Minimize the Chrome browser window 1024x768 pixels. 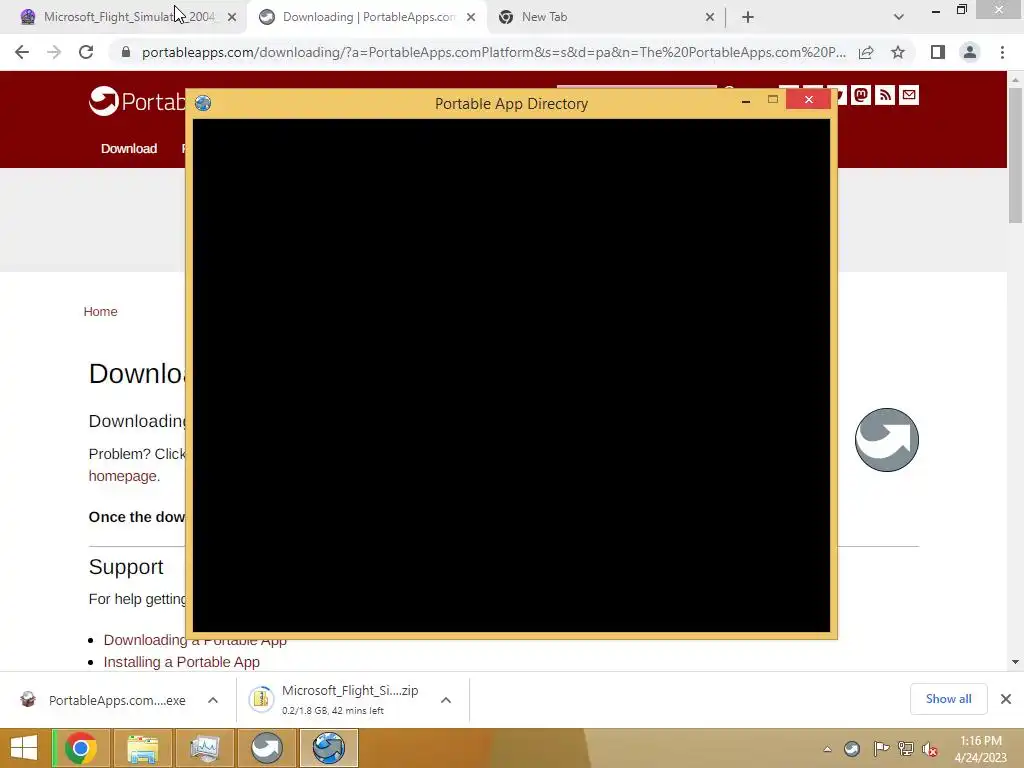(936, 10)
